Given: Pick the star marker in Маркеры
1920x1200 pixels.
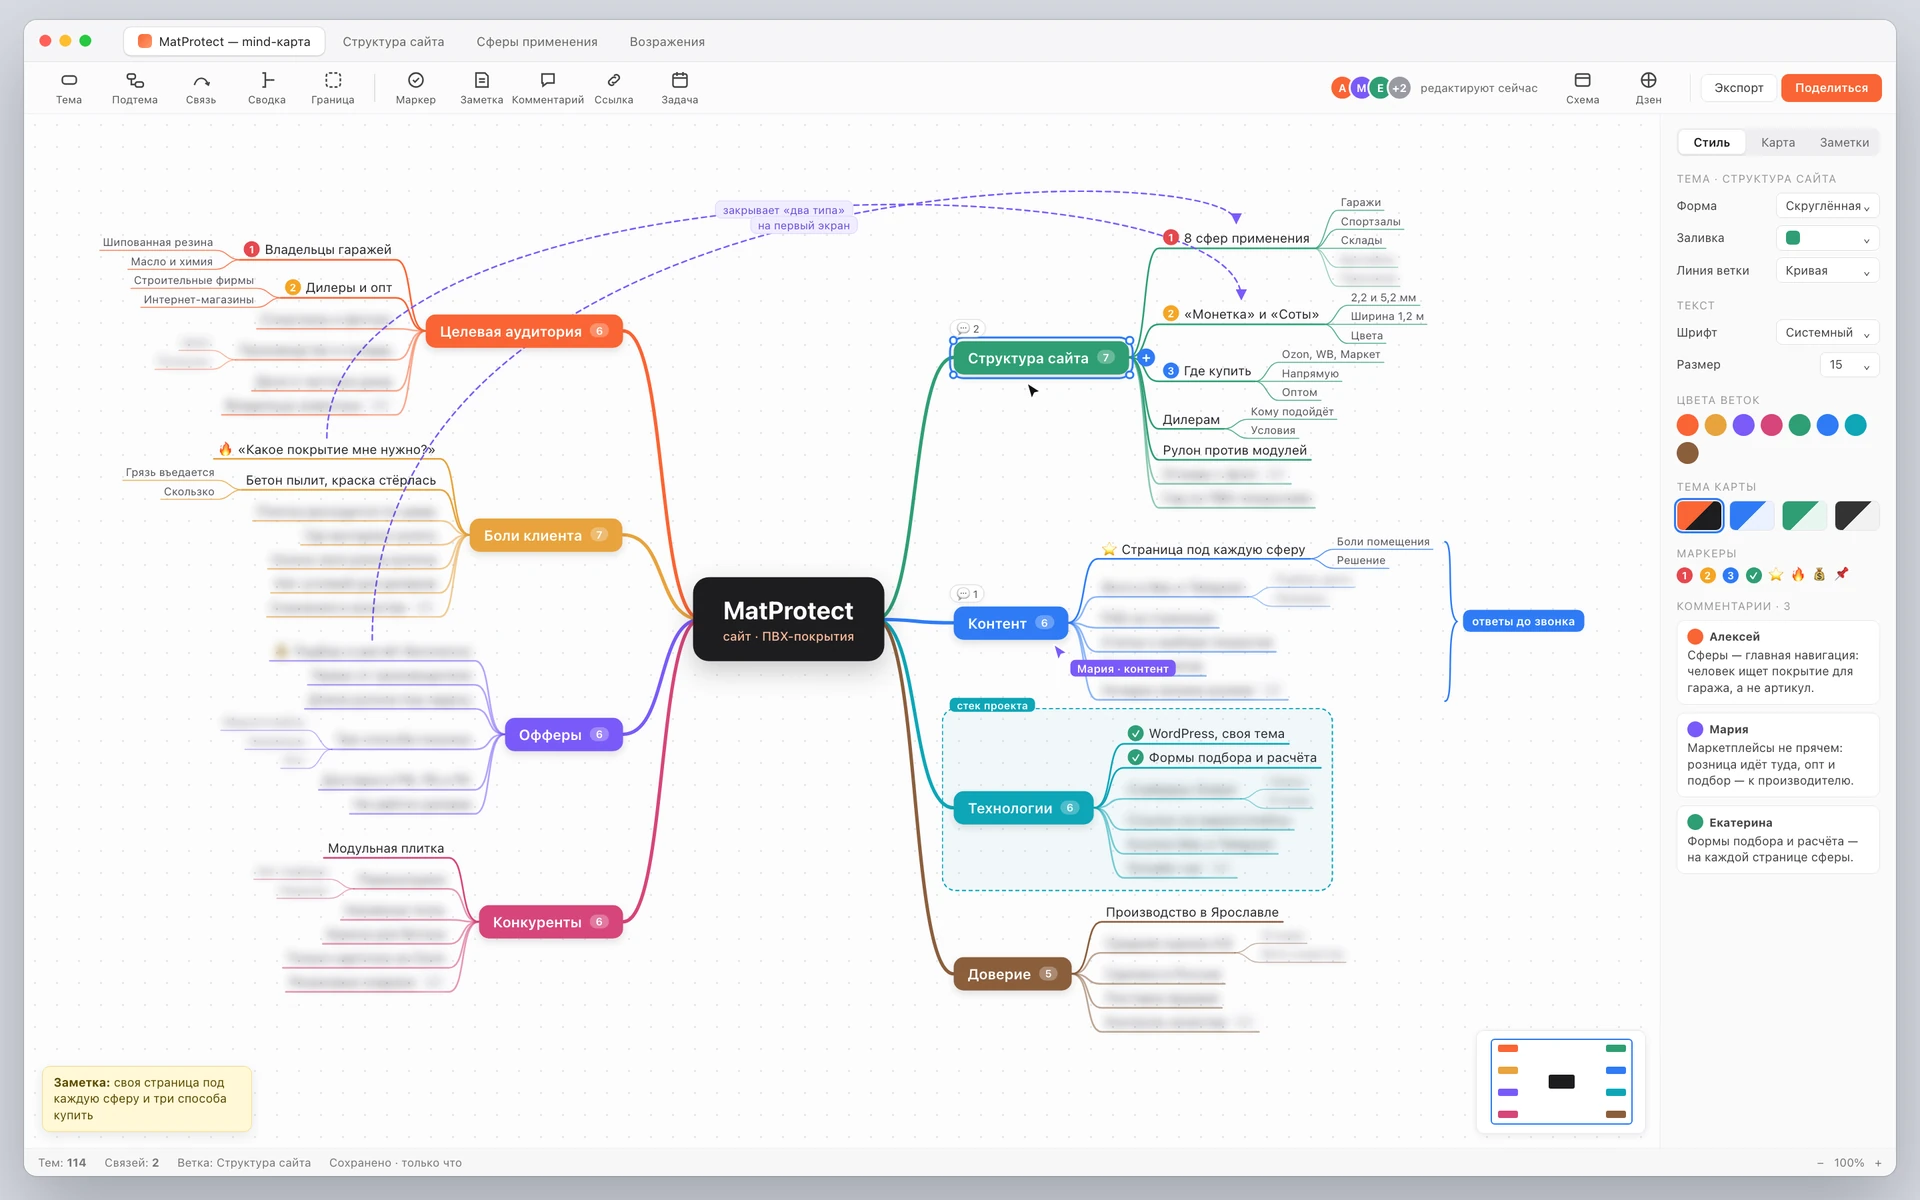Looking at the screenshot, I should click(1776, 575).
